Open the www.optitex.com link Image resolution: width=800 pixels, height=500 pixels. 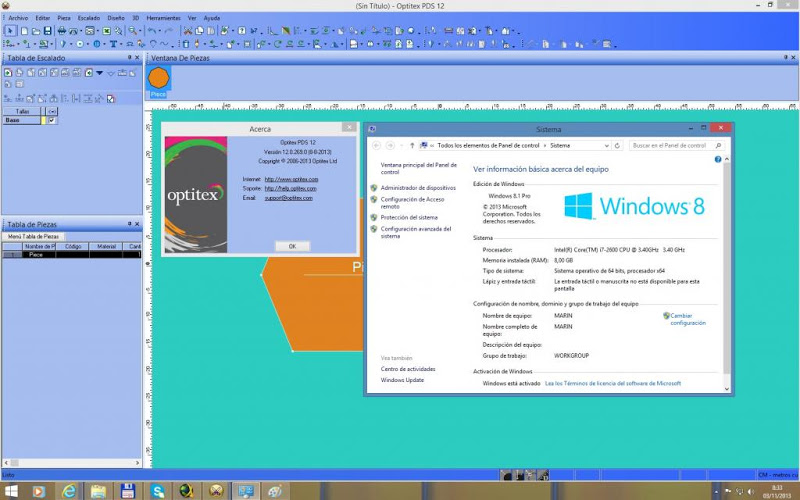coord(291,179)
